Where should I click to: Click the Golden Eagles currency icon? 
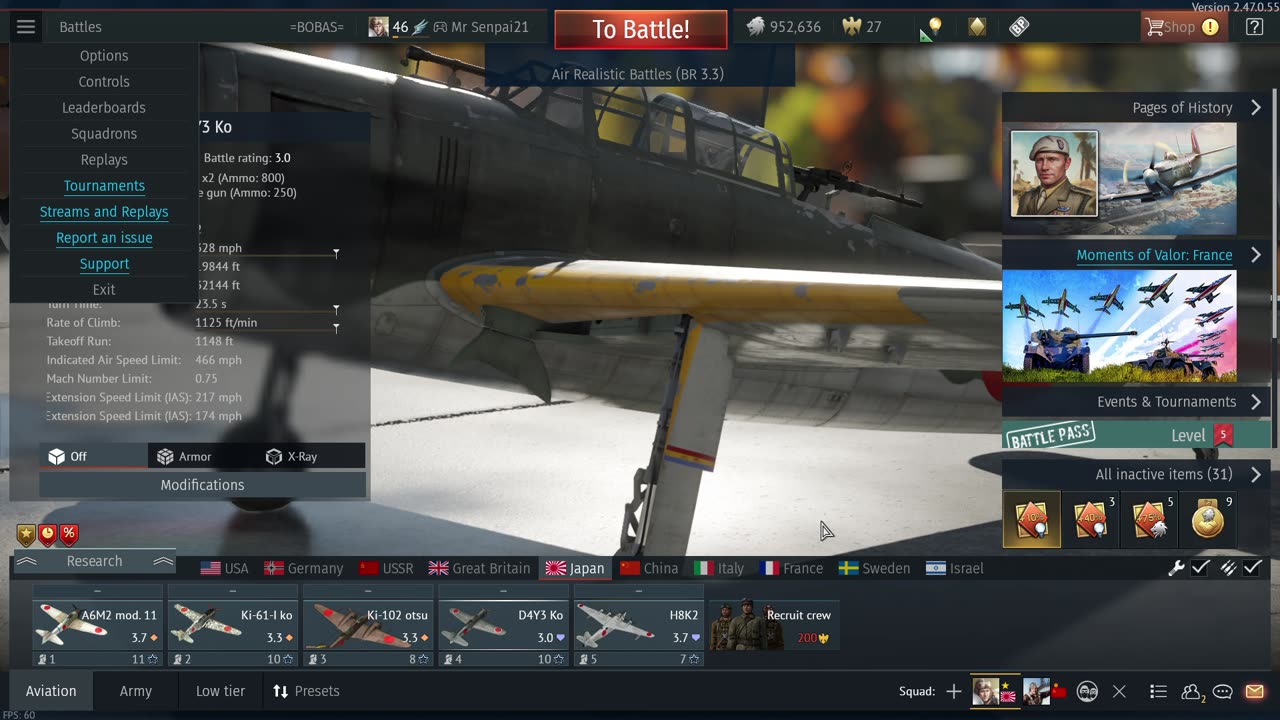click(852, 27)
